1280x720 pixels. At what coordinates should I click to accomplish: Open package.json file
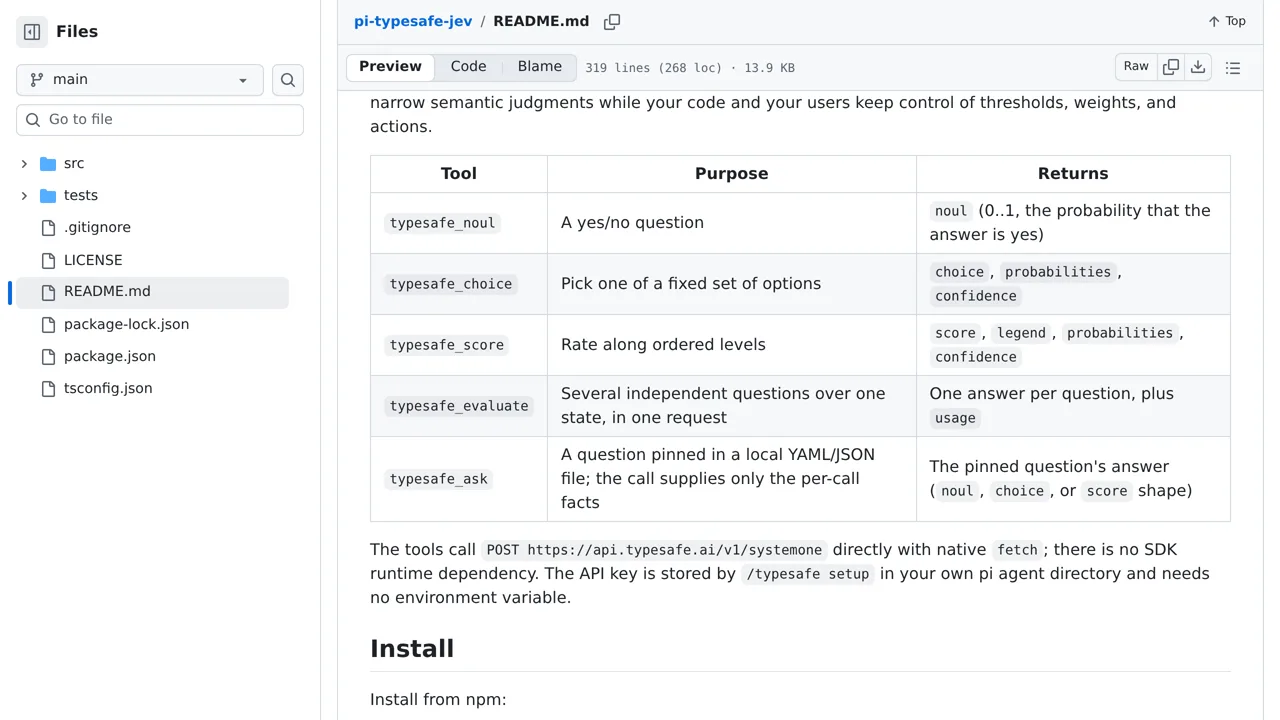tap(110, 356)
